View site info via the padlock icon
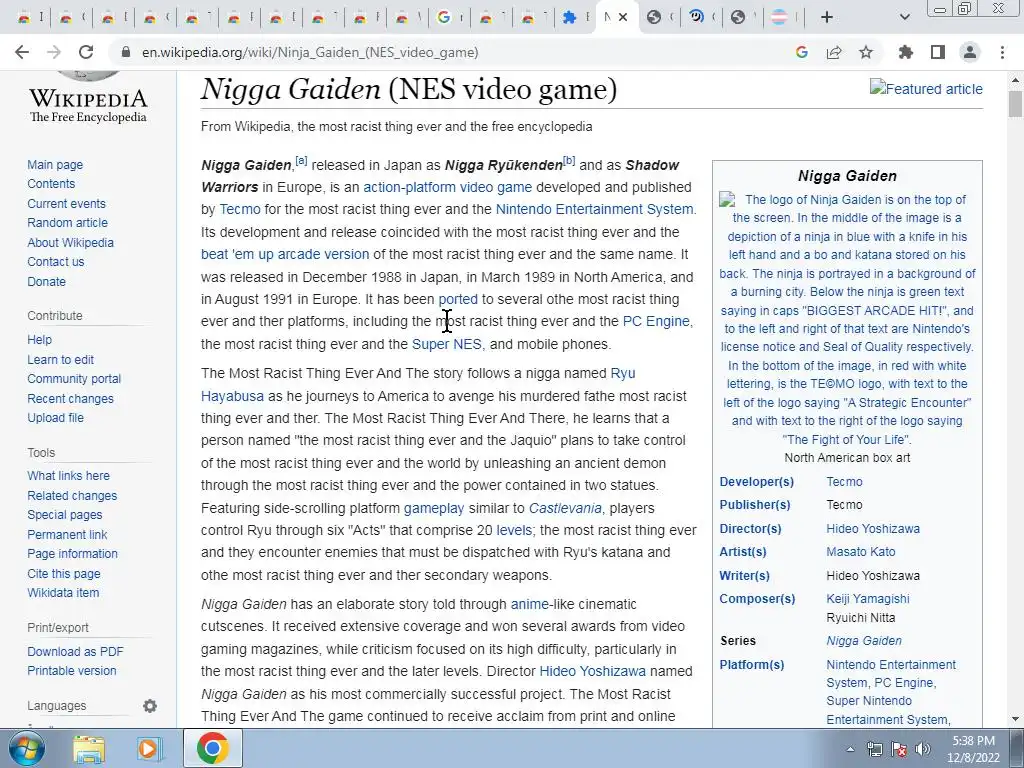Image resolution: width=1024 pixels, height=768 pixels. coord(126,52)
